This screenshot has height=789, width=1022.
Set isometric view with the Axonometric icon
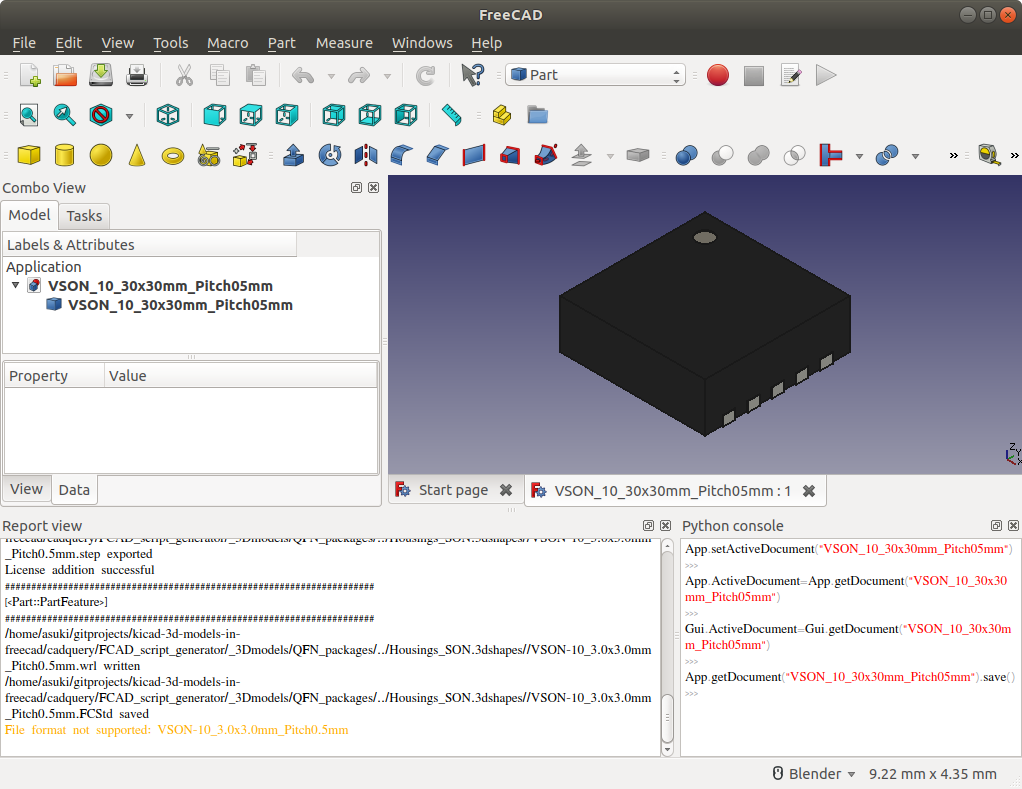pos(168,115)
